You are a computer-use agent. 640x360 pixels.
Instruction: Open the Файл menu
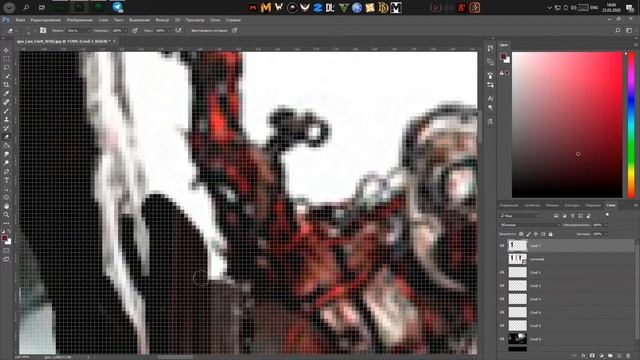coord(20,20)
